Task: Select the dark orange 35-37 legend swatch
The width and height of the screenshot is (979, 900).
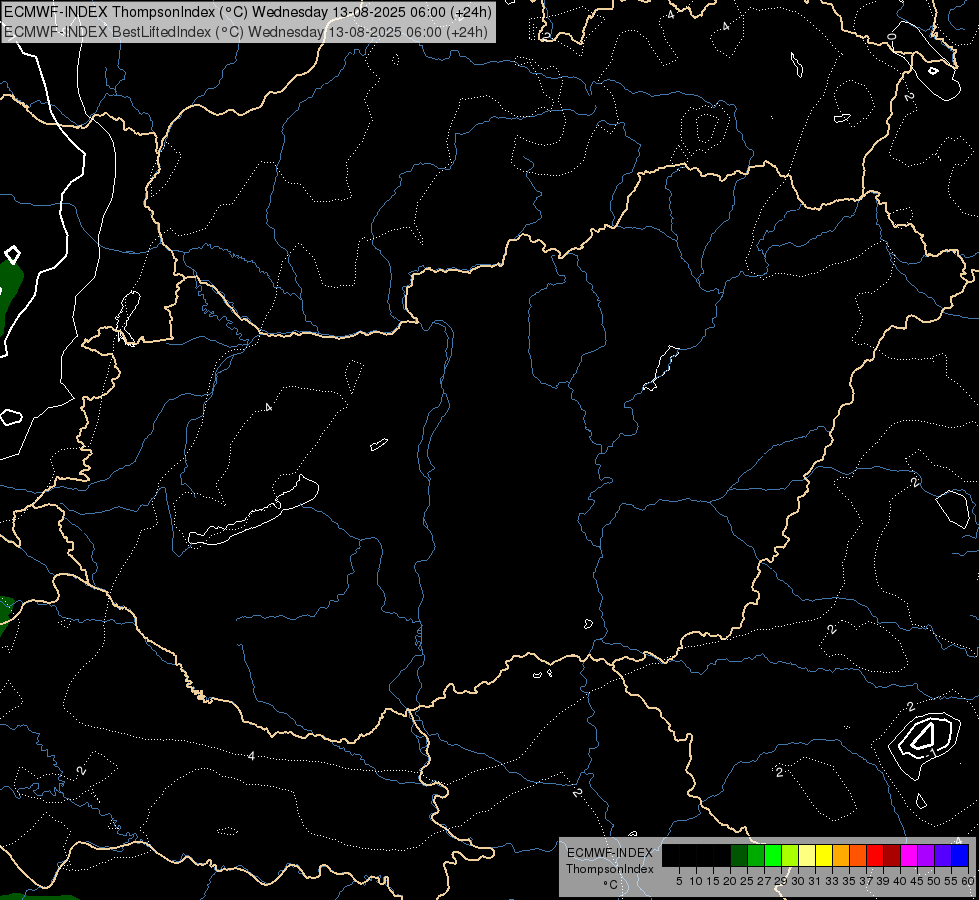Action: click(x=858, y=855)
